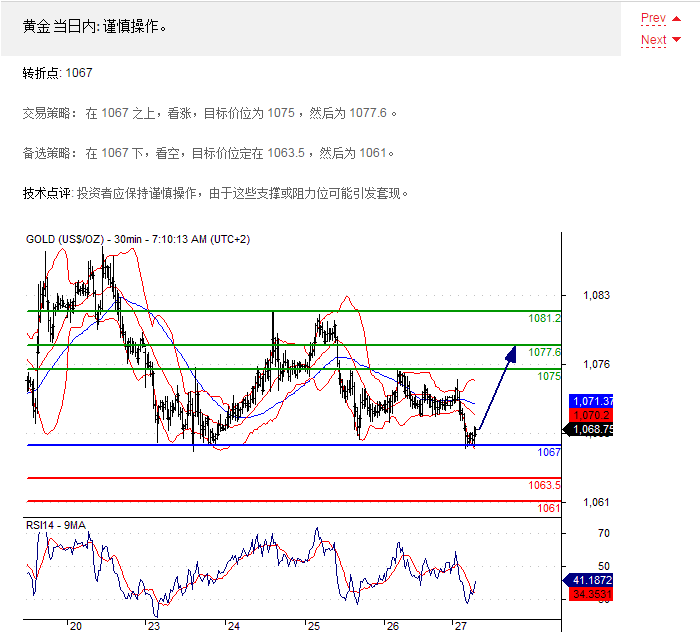Click the date label 25 on time axis
The height and width of the screenshot is (640, 700).
[314, 626]
